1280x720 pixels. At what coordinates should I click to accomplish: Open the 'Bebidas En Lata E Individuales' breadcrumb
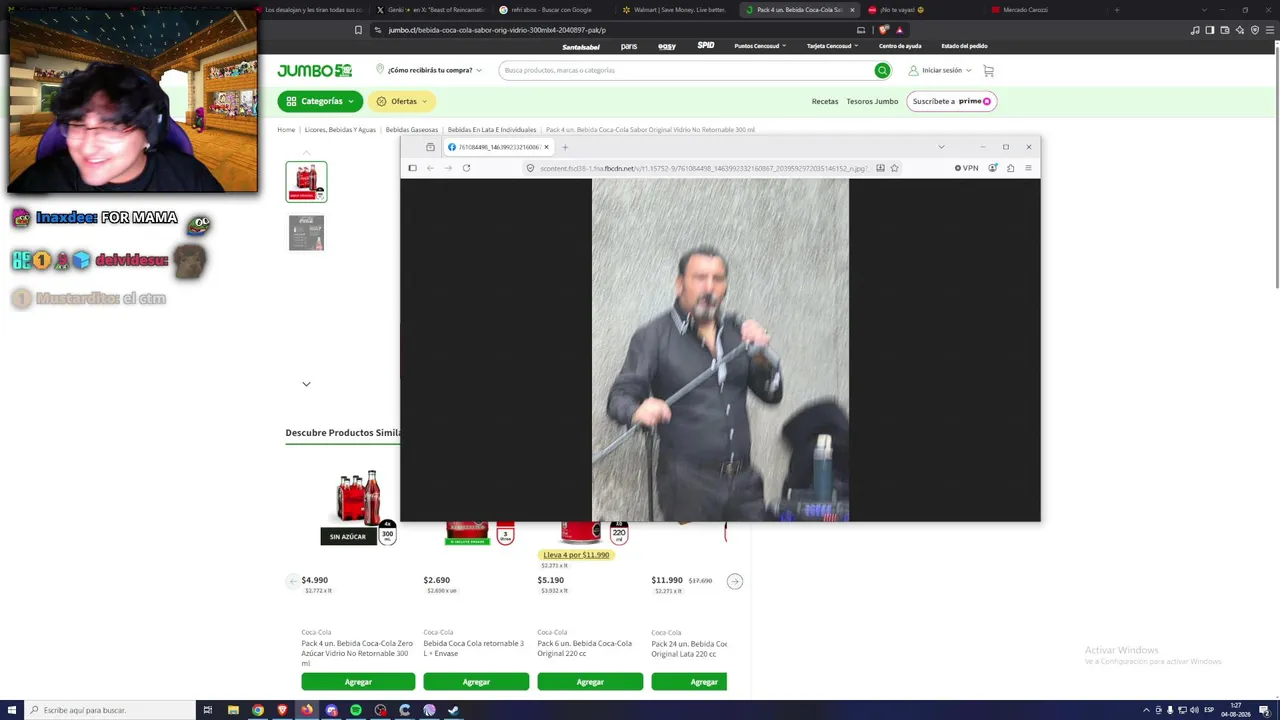(492, 130)
